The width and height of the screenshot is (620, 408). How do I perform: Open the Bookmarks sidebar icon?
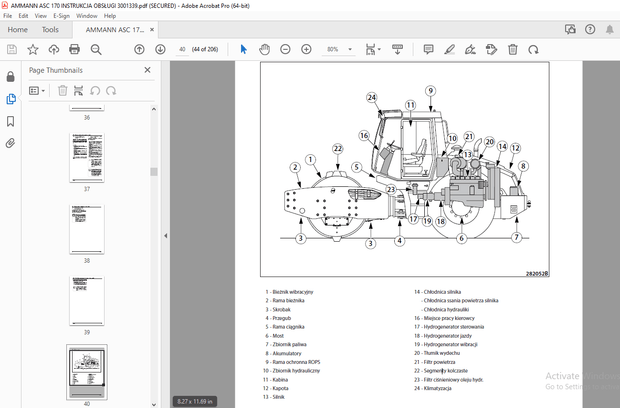(x=11, y=121)
